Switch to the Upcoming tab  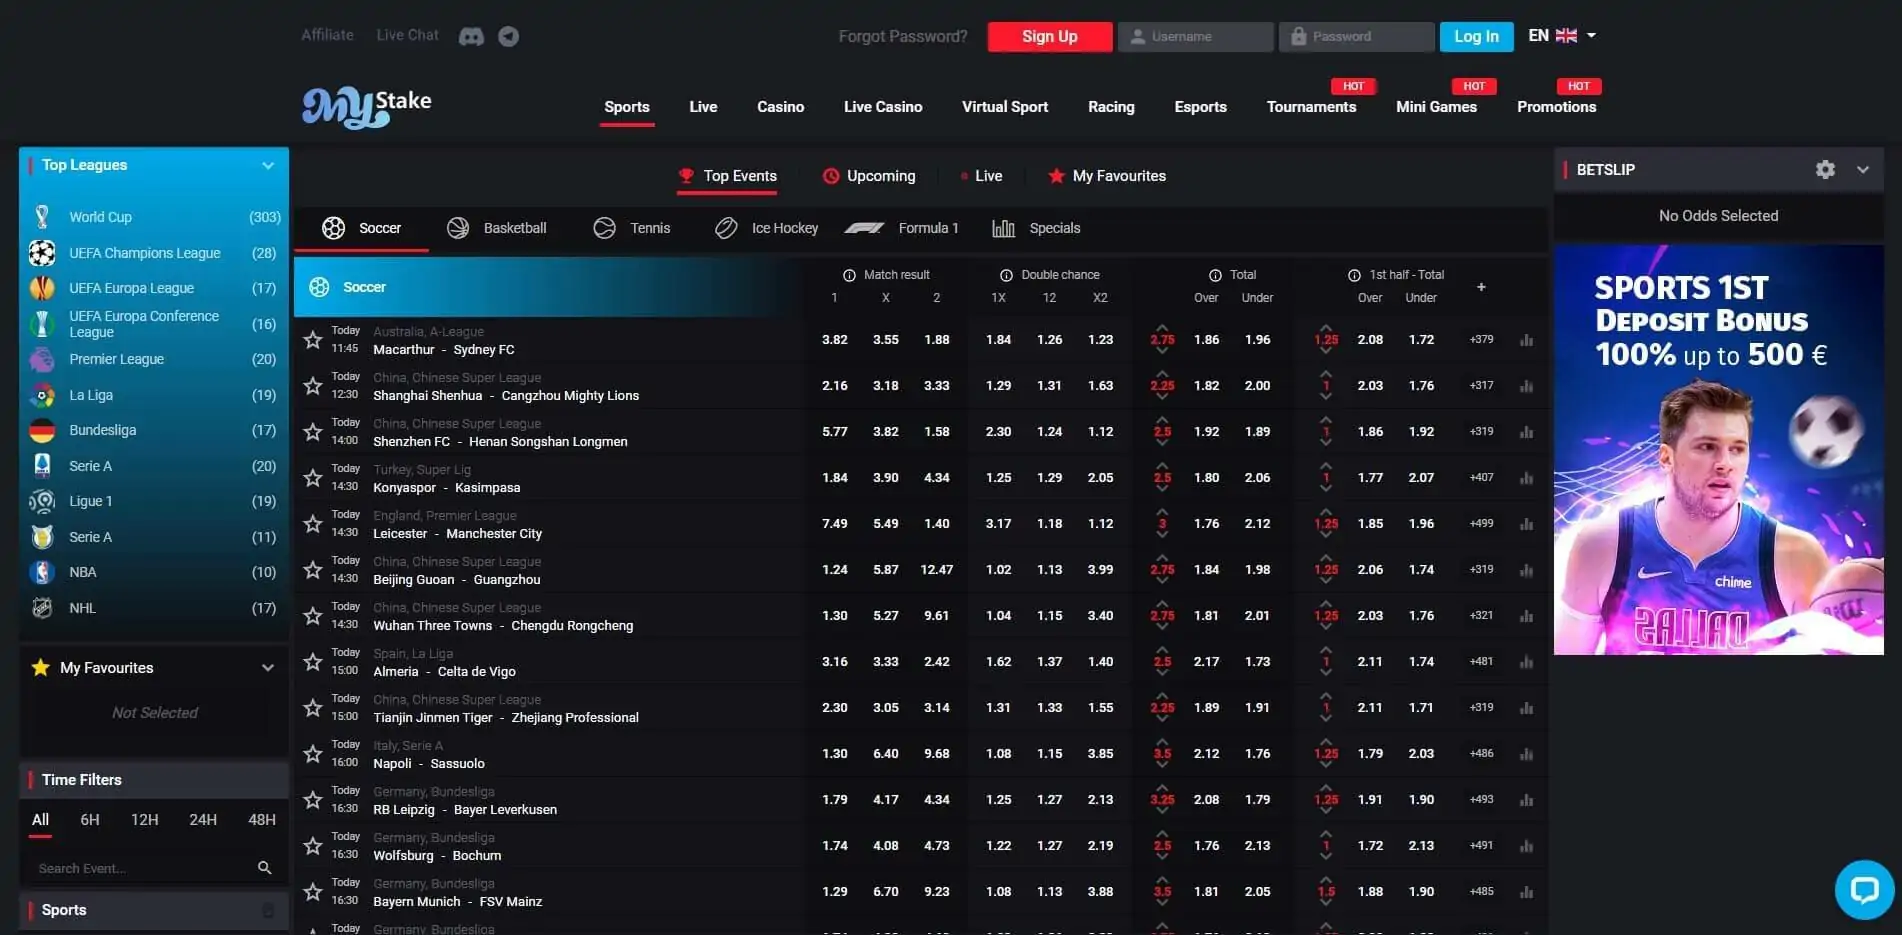[868, 176]
